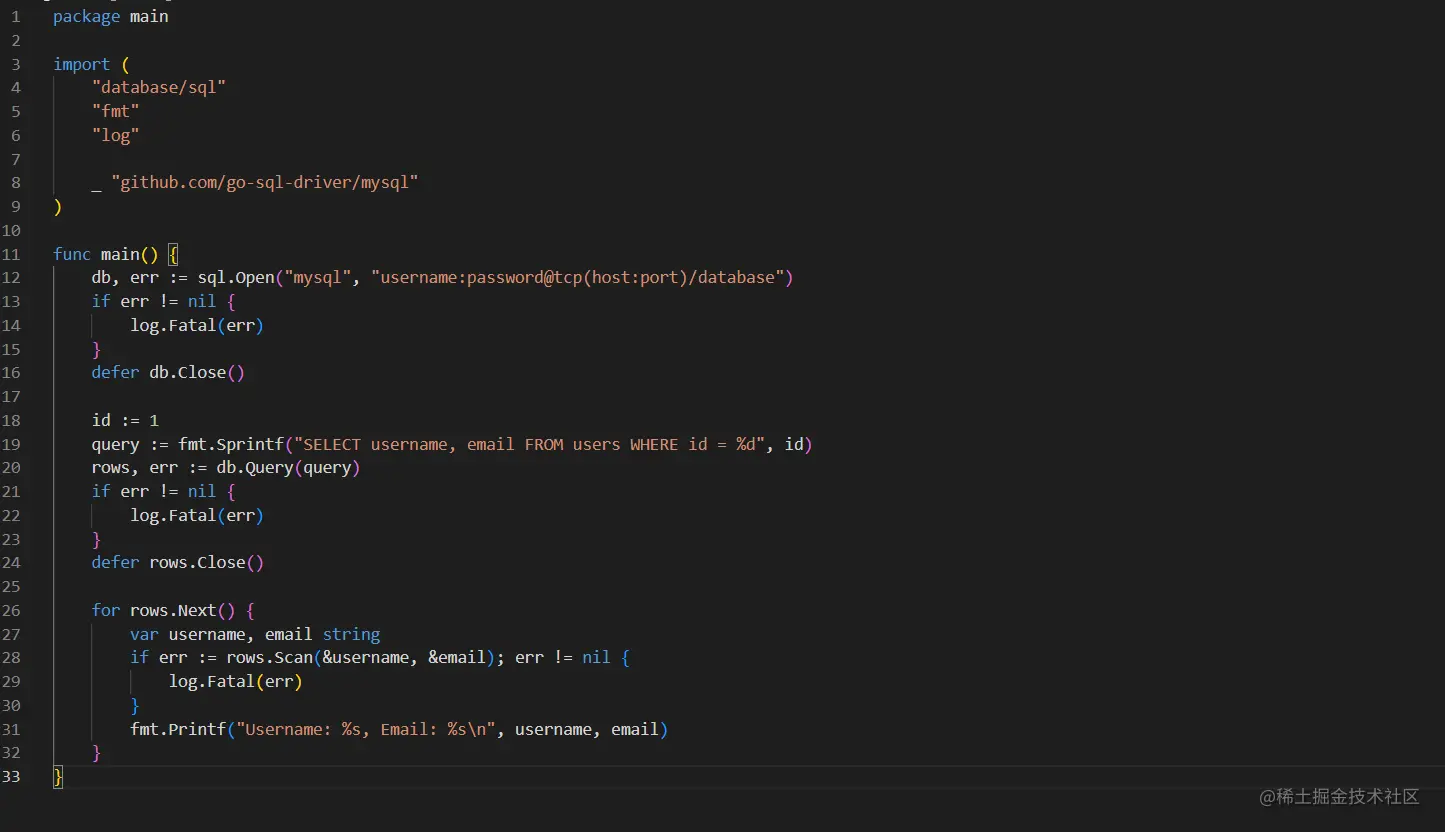Screen dimensions: 1445x832
Task: Click line number 1 in the gutter
Action: 15,16
